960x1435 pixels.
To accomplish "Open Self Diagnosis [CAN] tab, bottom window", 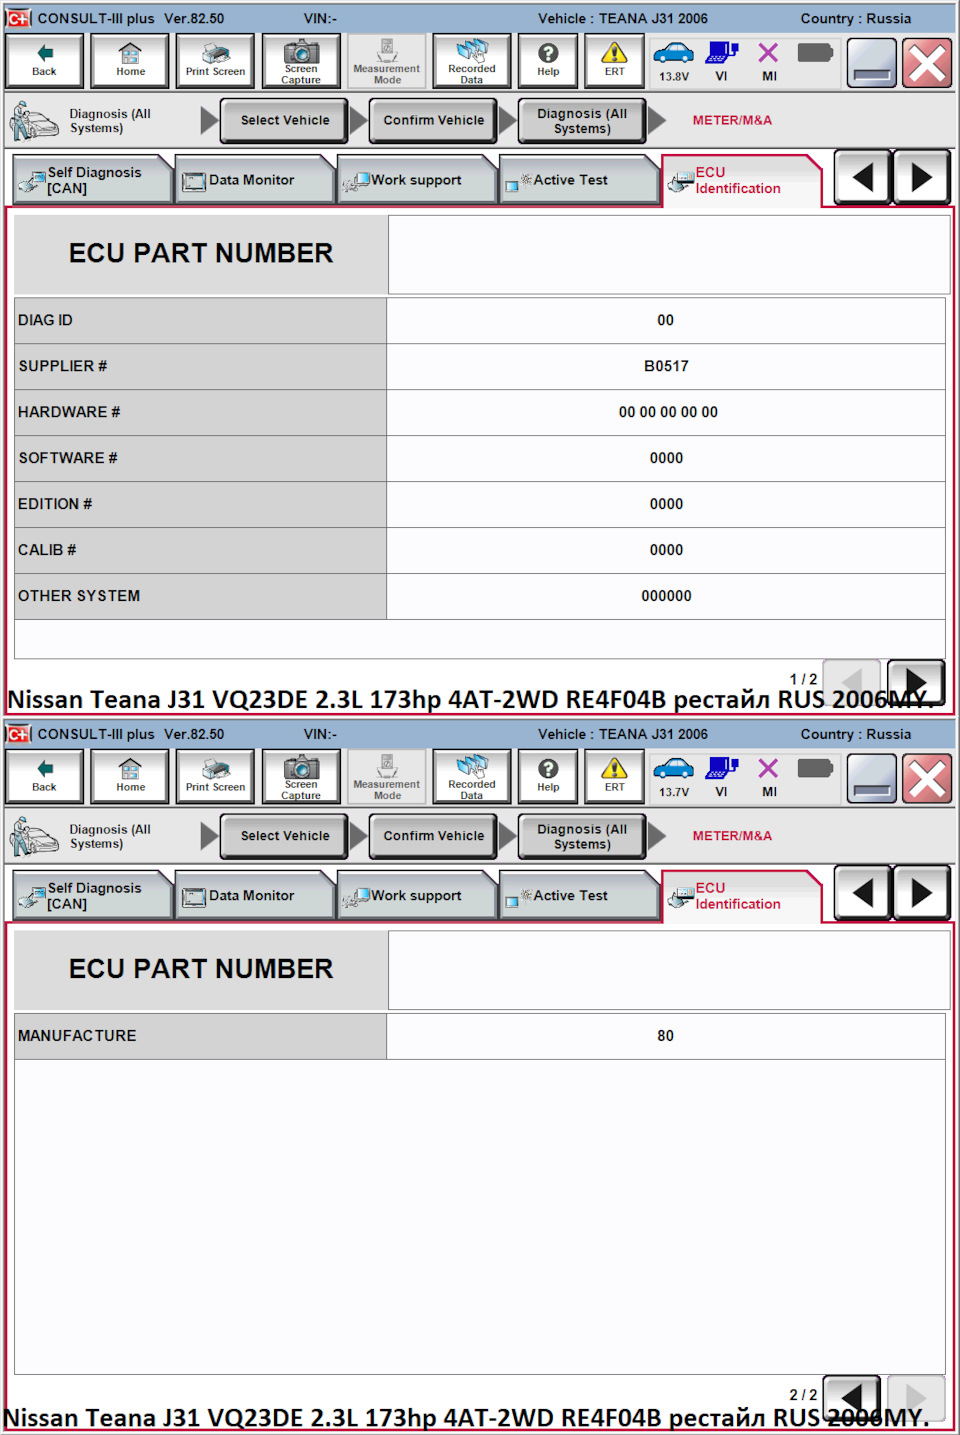I will tap(93, 896).
